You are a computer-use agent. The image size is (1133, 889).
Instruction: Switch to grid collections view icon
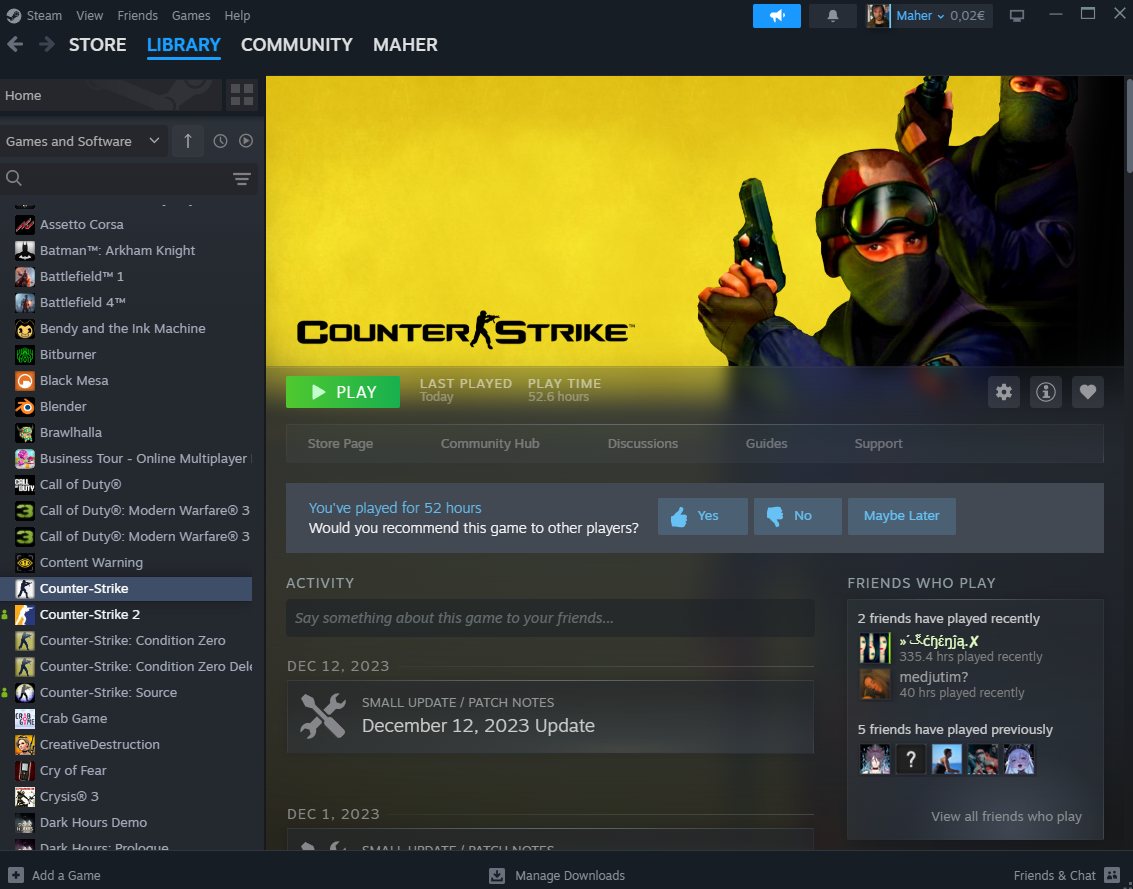click(242, 95)
